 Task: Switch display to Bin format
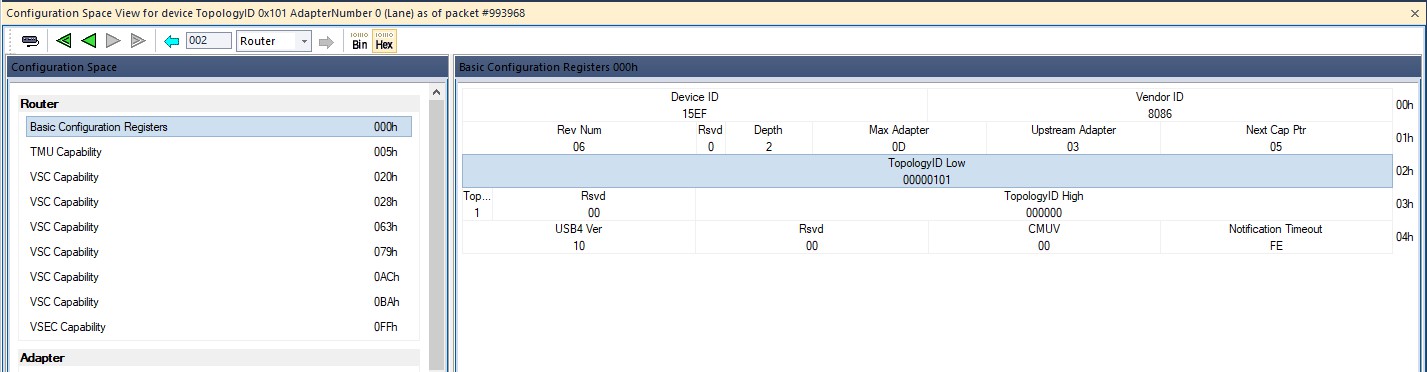[360, 41]
